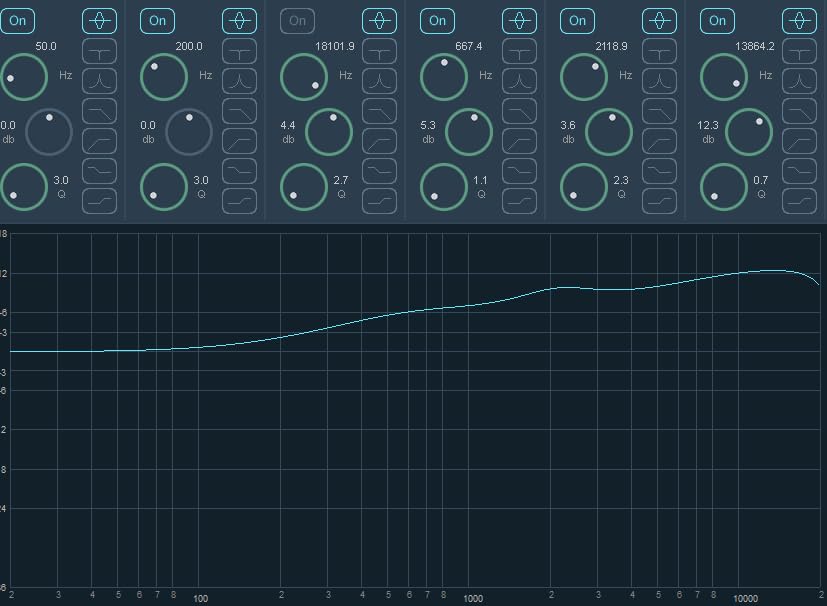The width and height of the screenshot is (827, 606).
Task: Click the 3.6 db gain value text
Action: tap(568, 126)
